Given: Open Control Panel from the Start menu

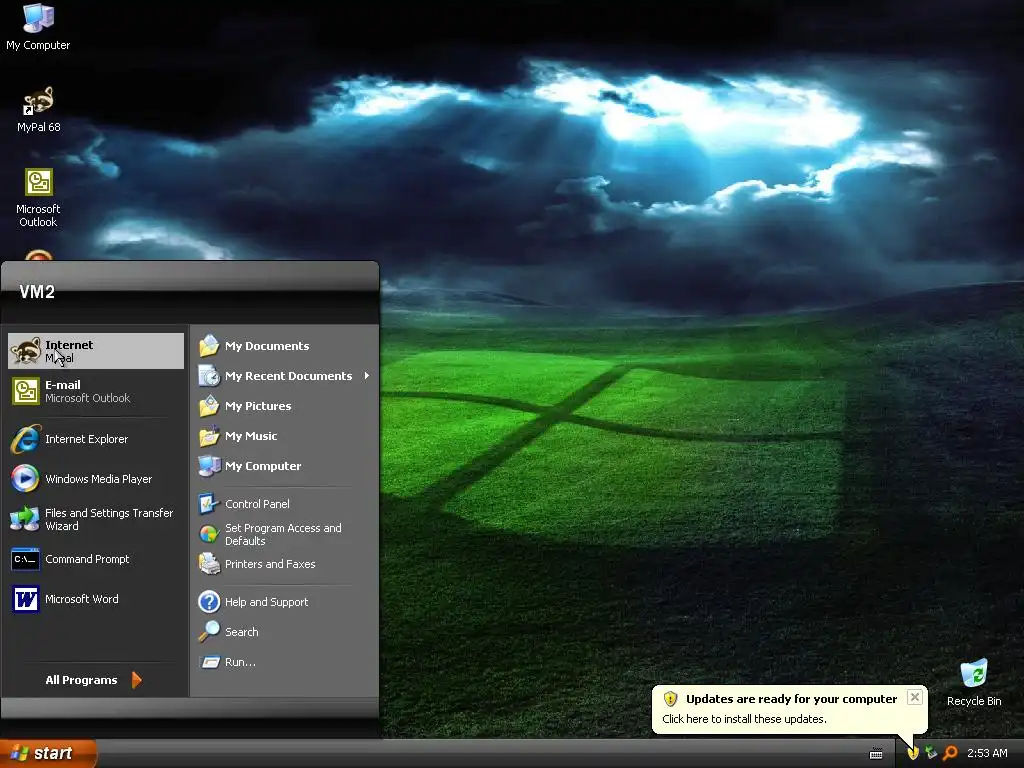Looking at the screenshot, I should (x=285, y=504).
